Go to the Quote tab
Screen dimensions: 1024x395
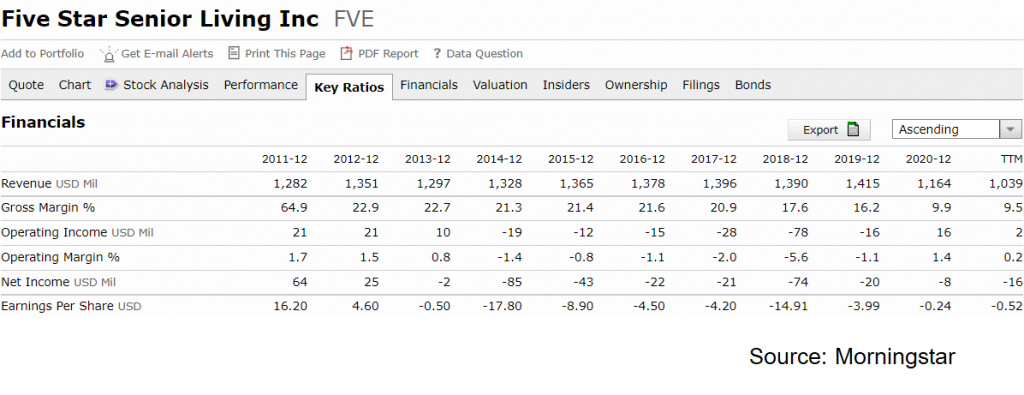click(26, 85)
